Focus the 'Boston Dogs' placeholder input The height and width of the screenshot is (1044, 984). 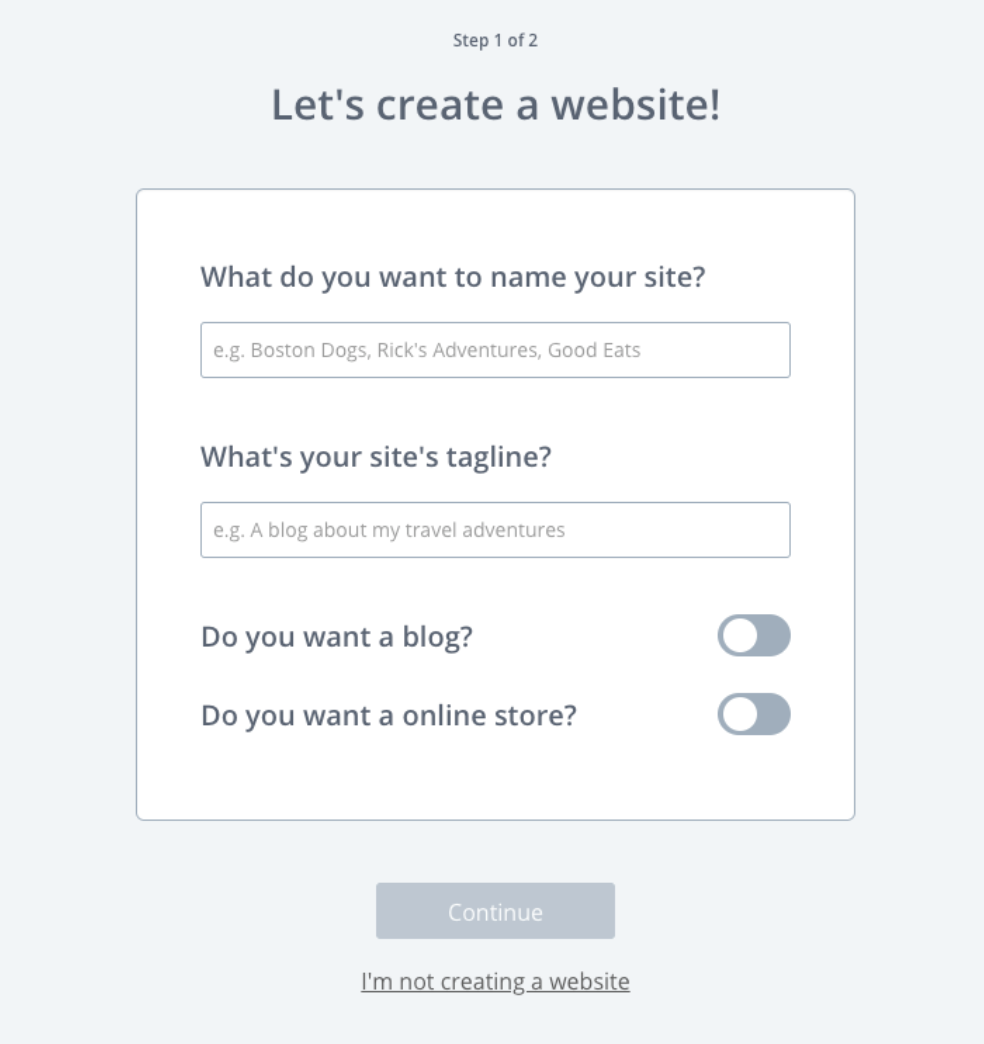point(494,350)
